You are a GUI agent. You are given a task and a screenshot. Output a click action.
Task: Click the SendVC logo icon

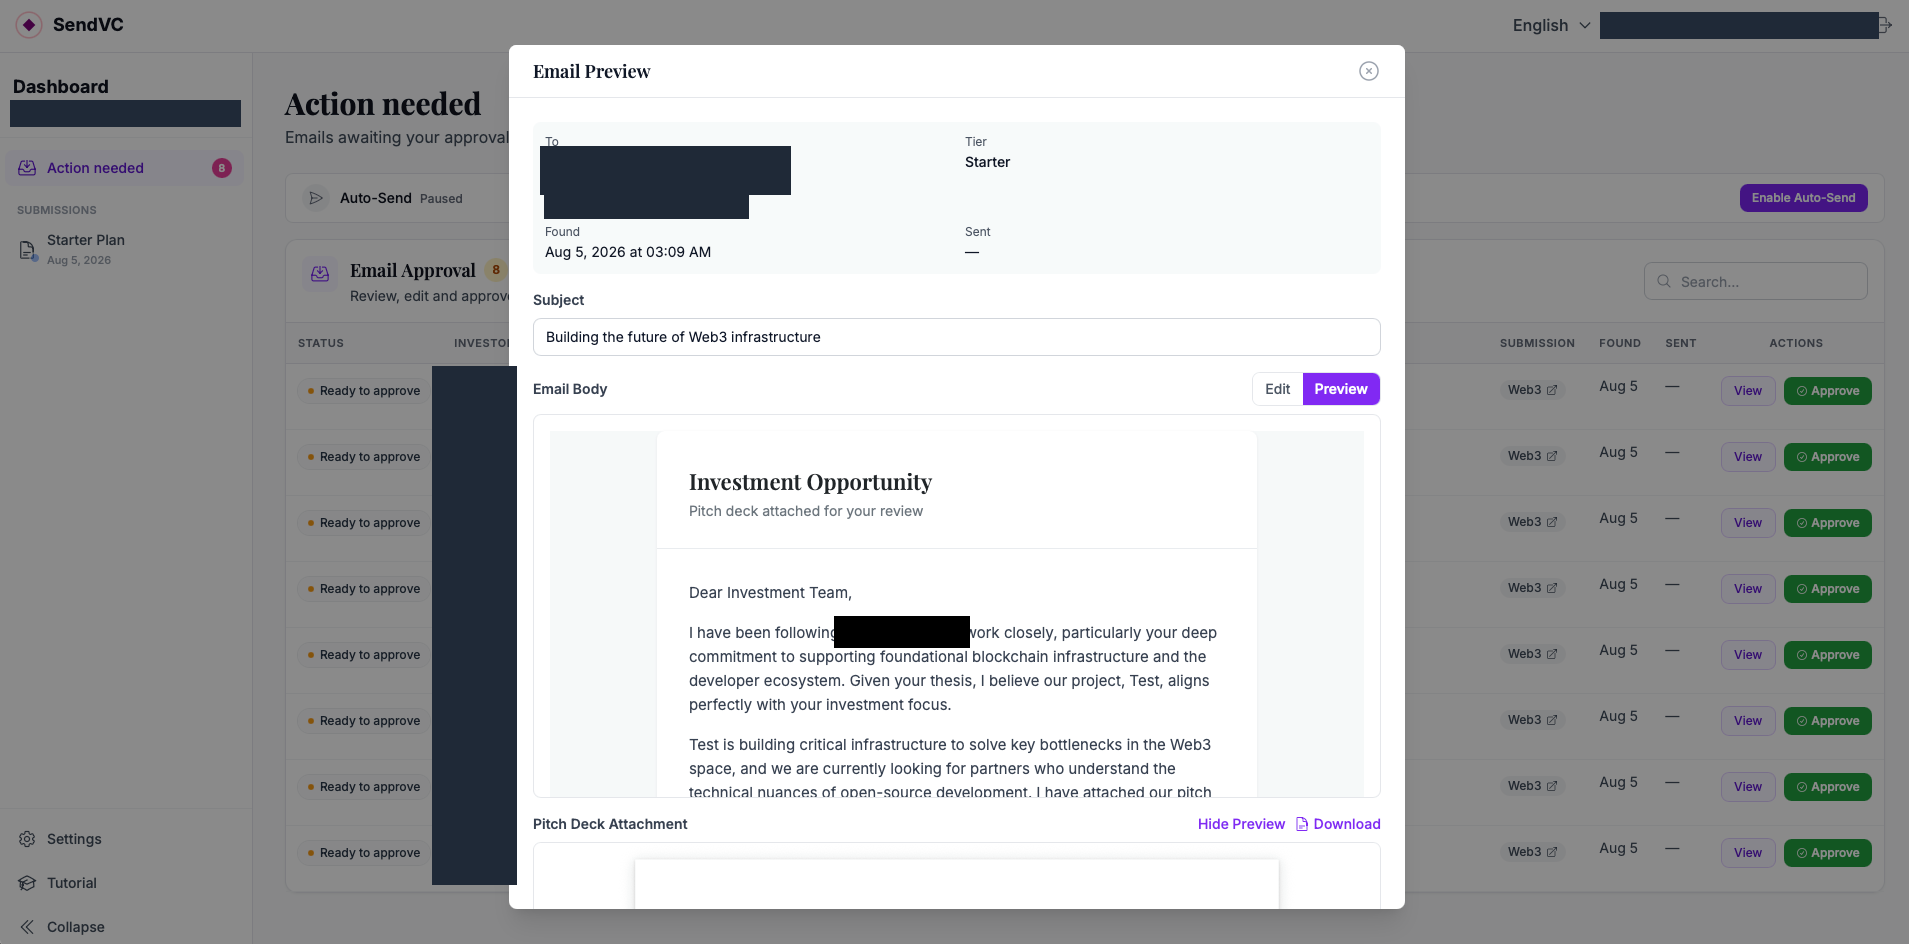29,25
